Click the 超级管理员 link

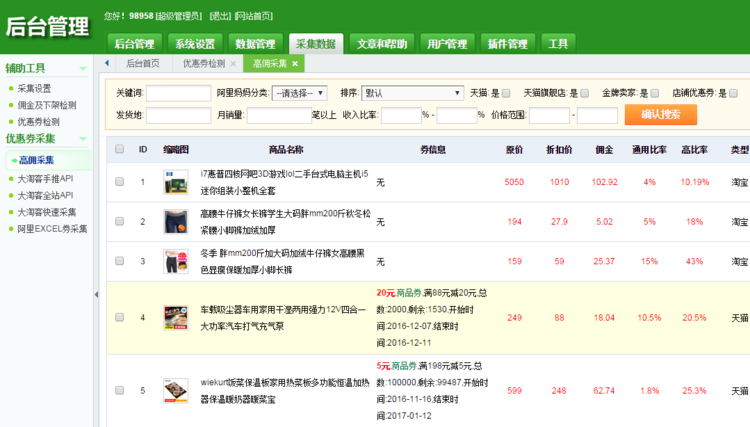click(x=179, y=16)
